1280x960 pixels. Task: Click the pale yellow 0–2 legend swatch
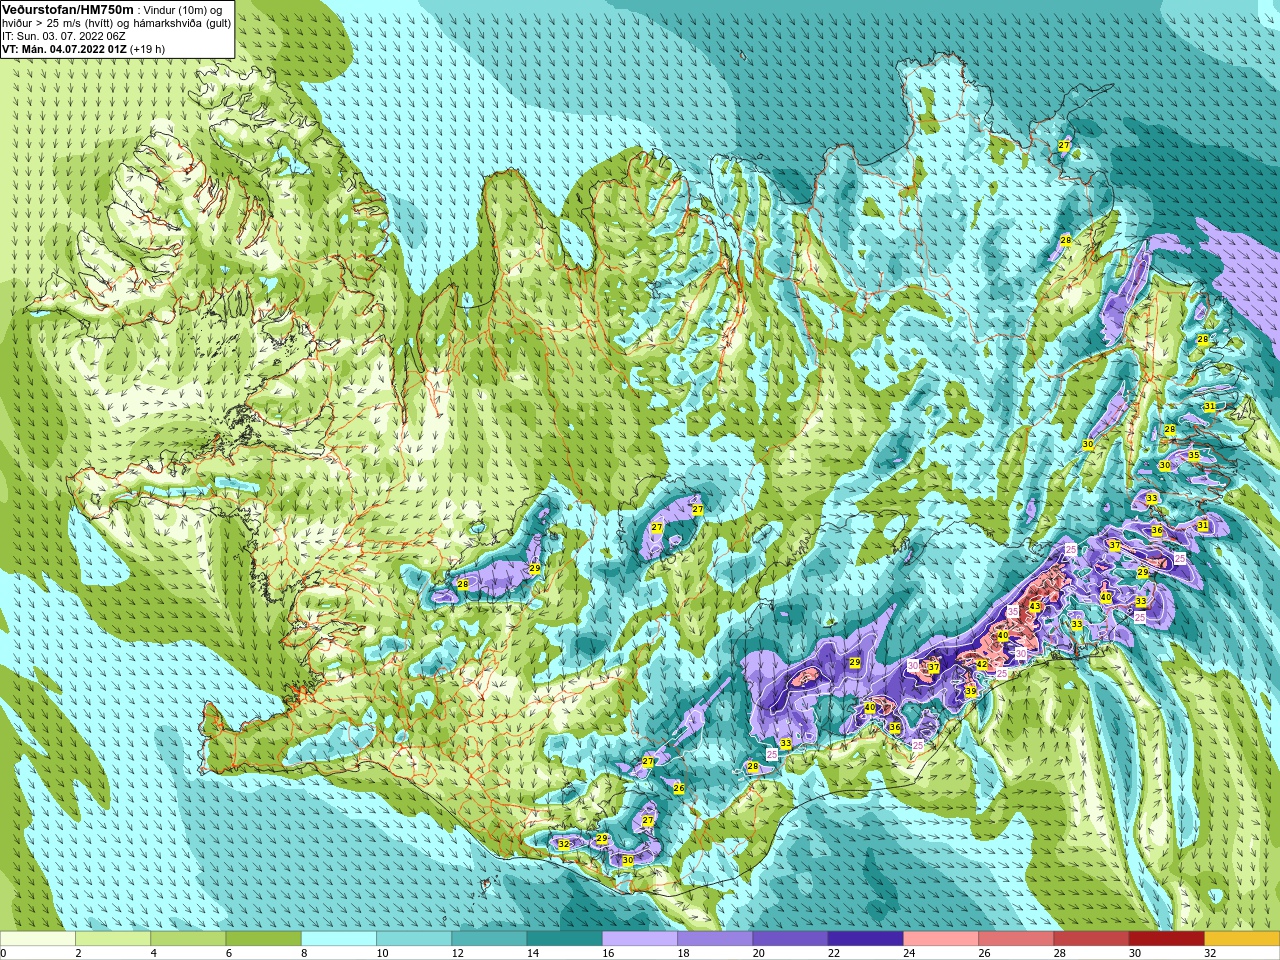[37, 939]
